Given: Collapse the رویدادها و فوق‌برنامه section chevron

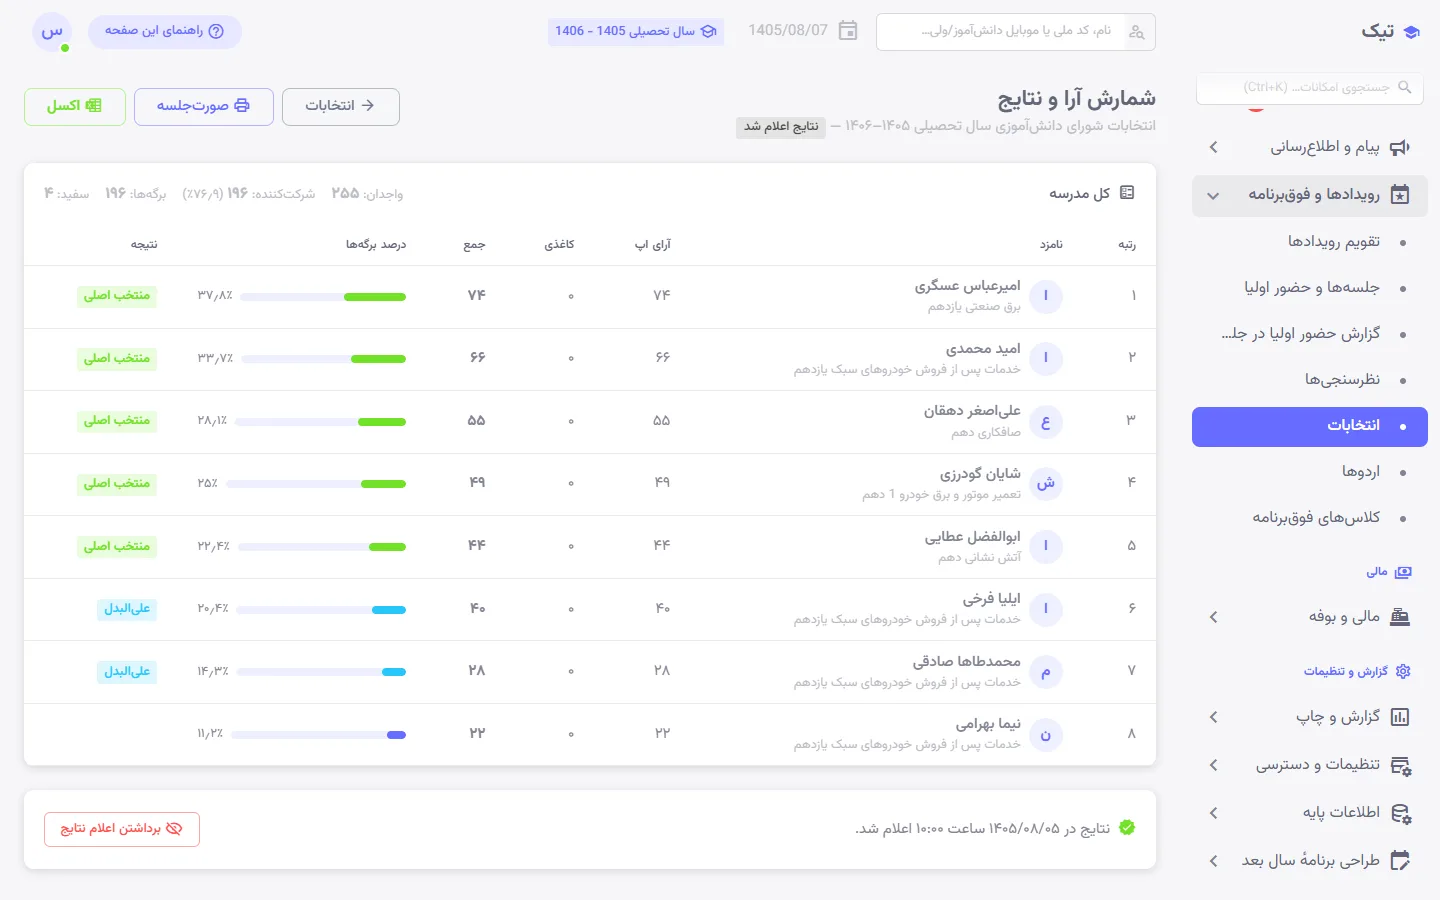Looking at the screenshot, I should point(1214,196).
